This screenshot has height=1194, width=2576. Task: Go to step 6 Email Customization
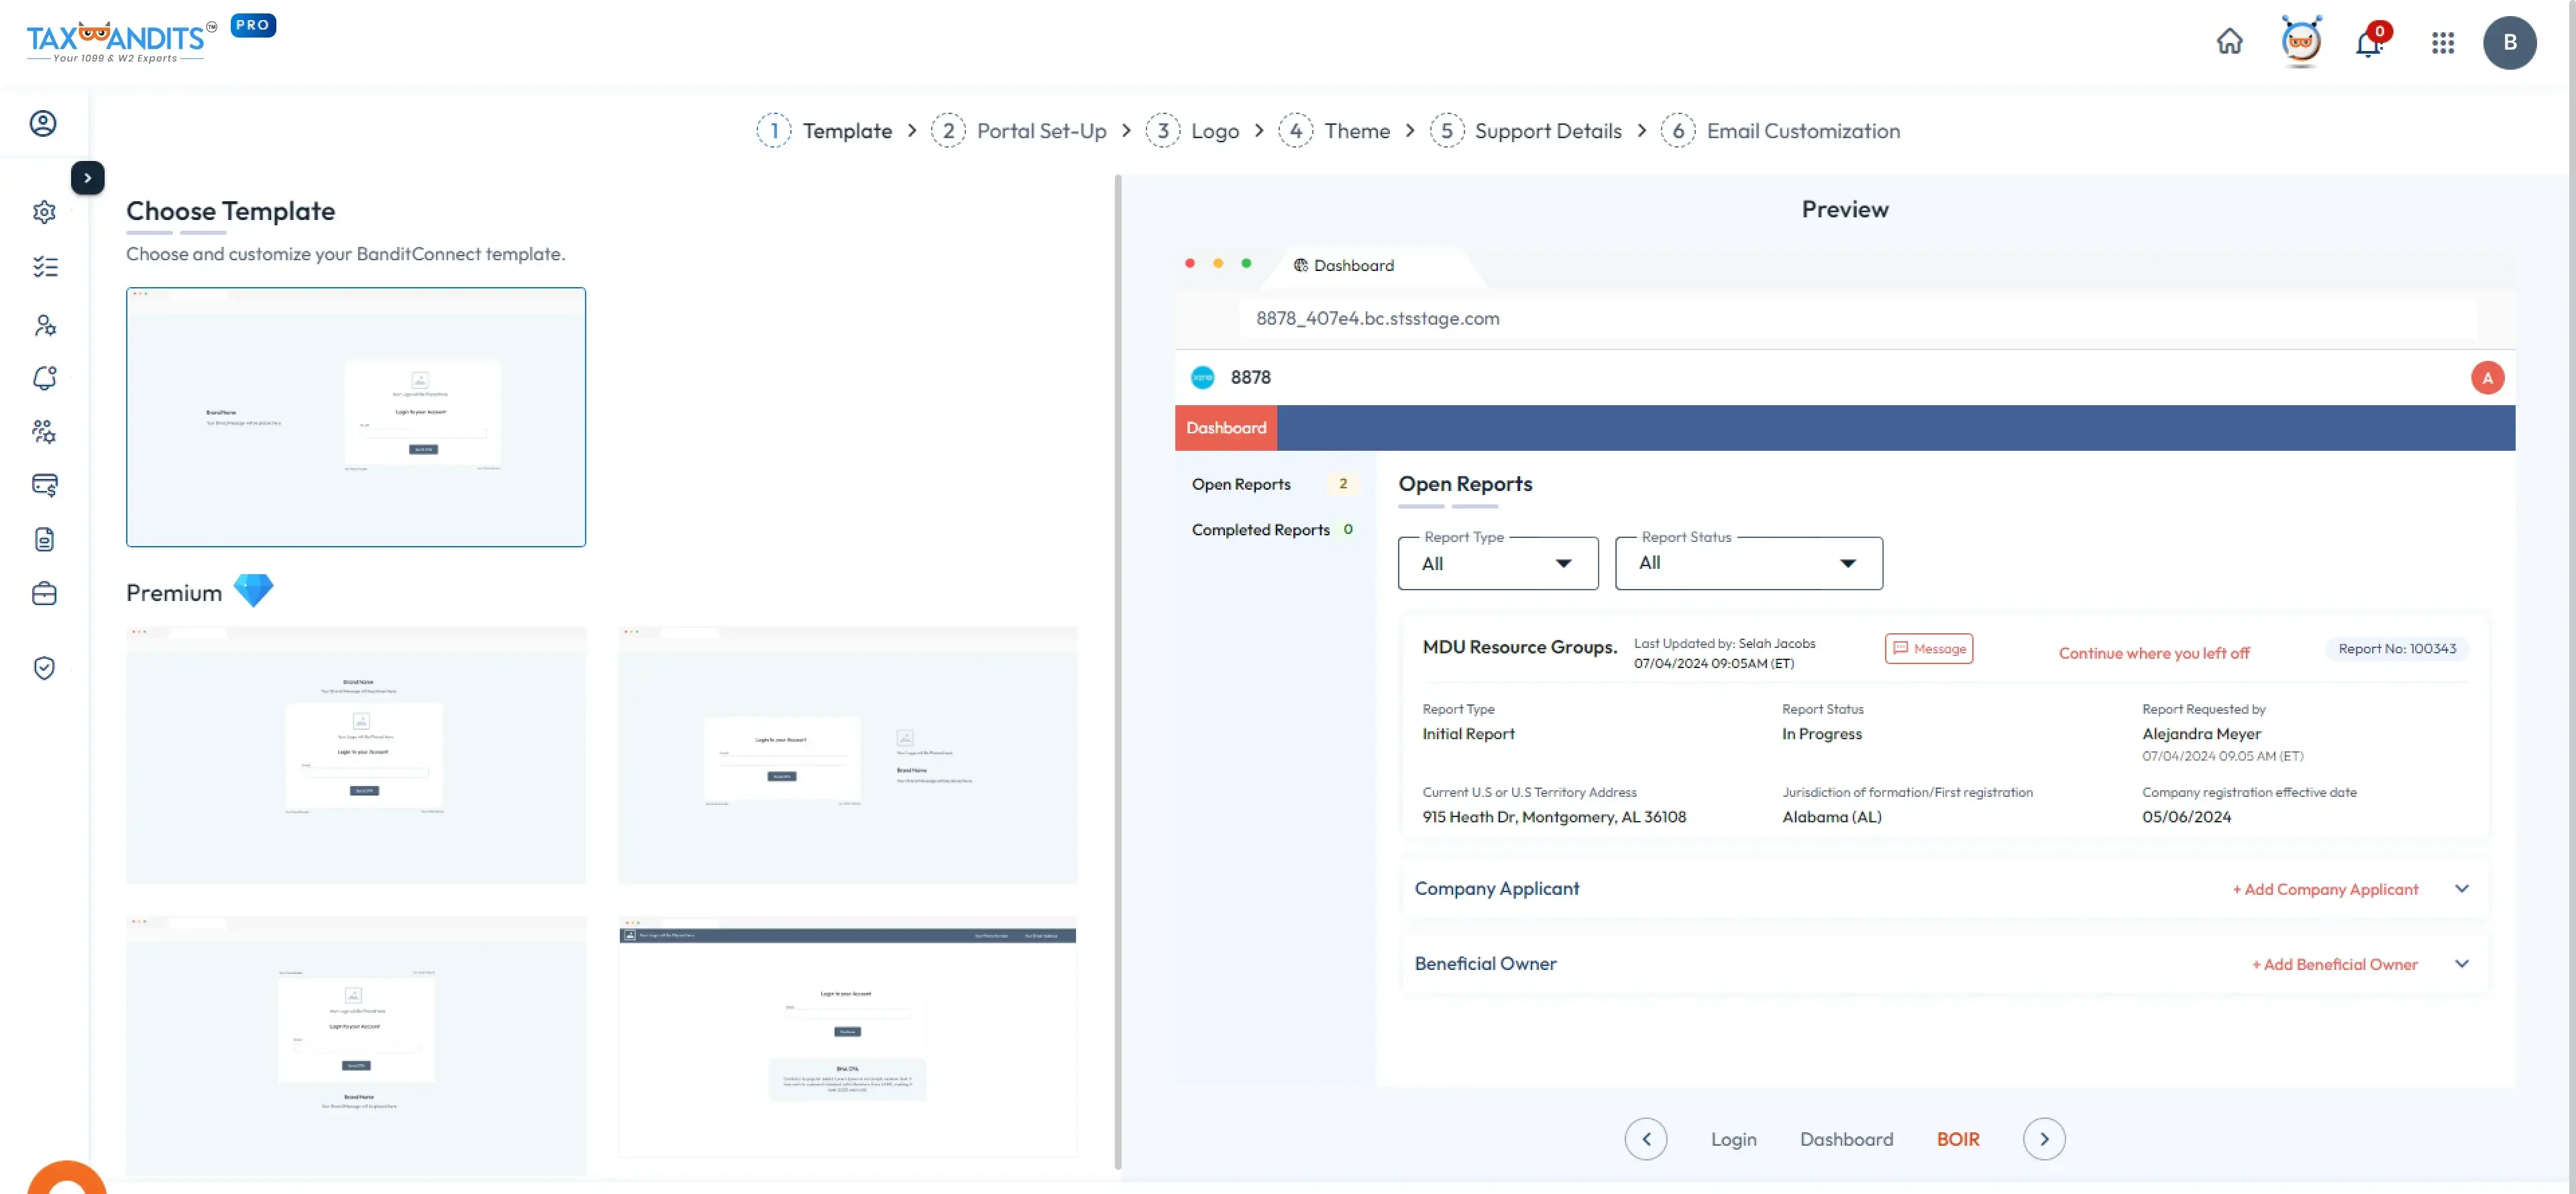1780,131
